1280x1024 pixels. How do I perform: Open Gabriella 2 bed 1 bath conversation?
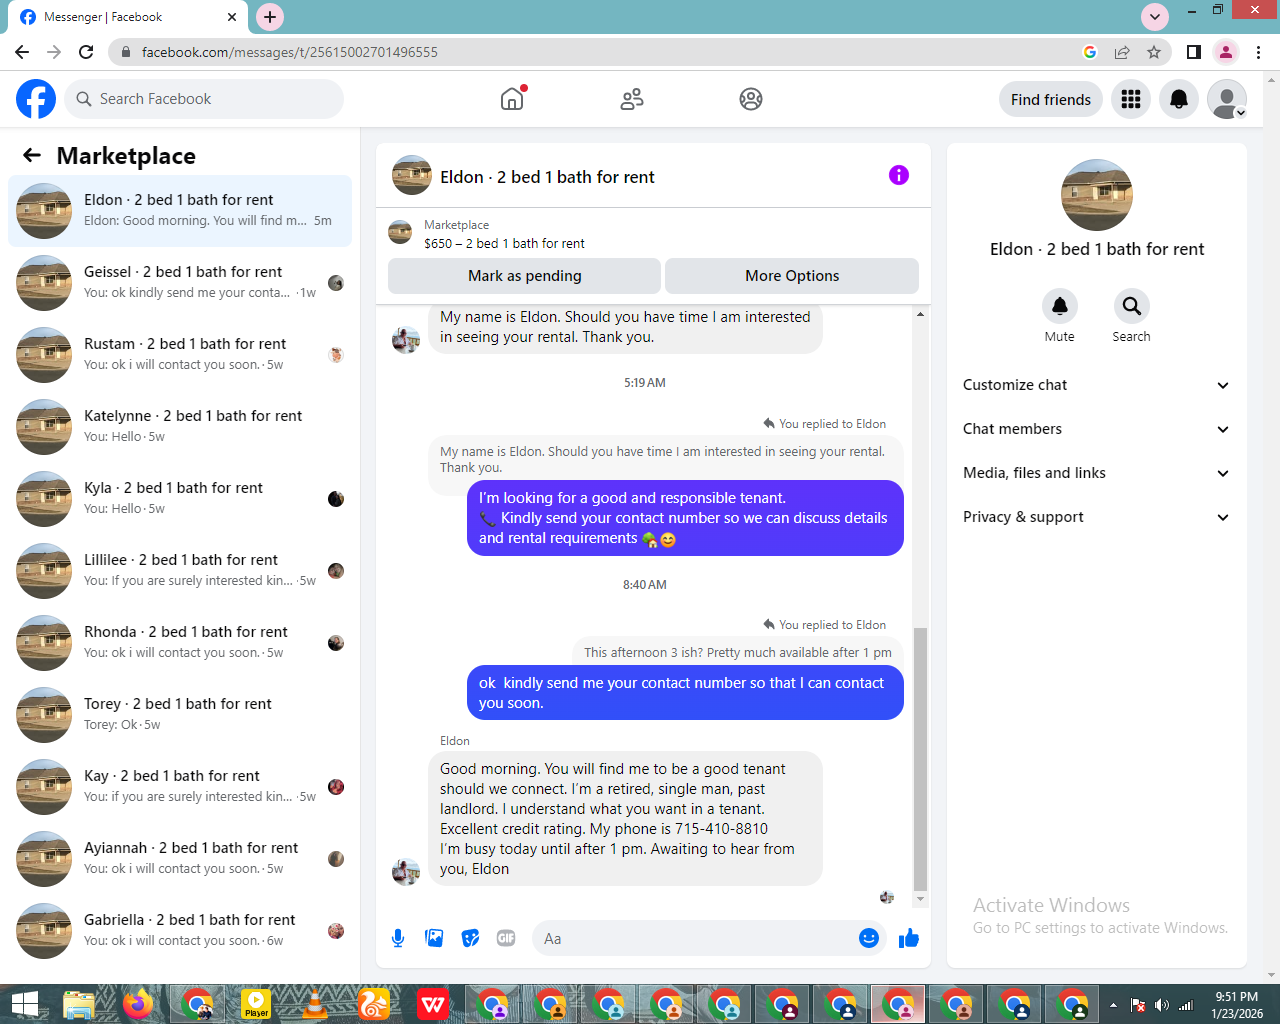point(180,931)
